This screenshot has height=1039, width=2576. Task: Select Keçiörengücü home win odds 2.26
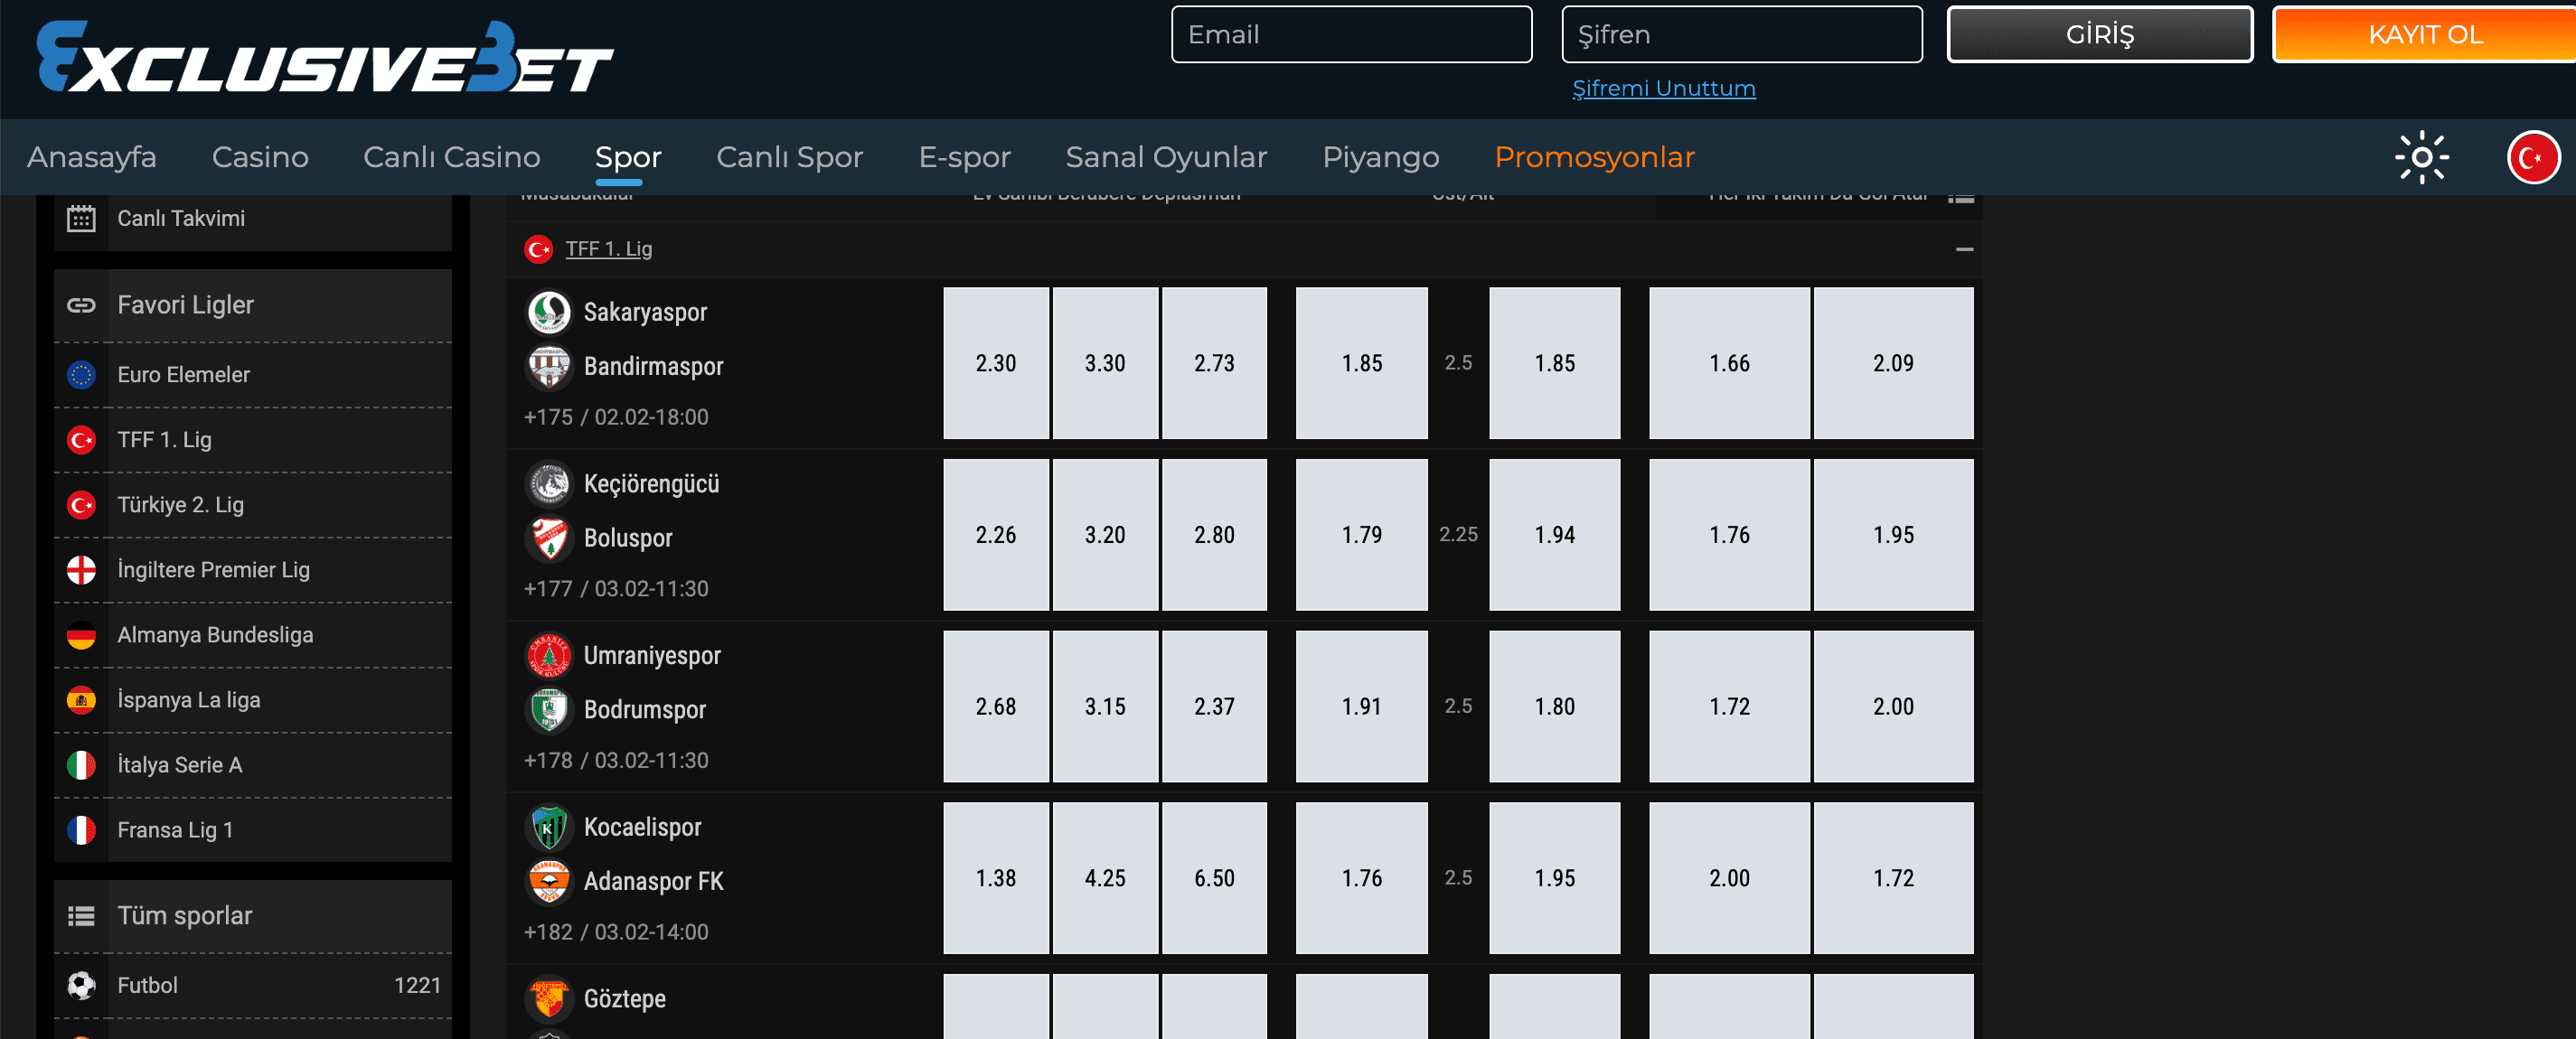tap(995, 535)
